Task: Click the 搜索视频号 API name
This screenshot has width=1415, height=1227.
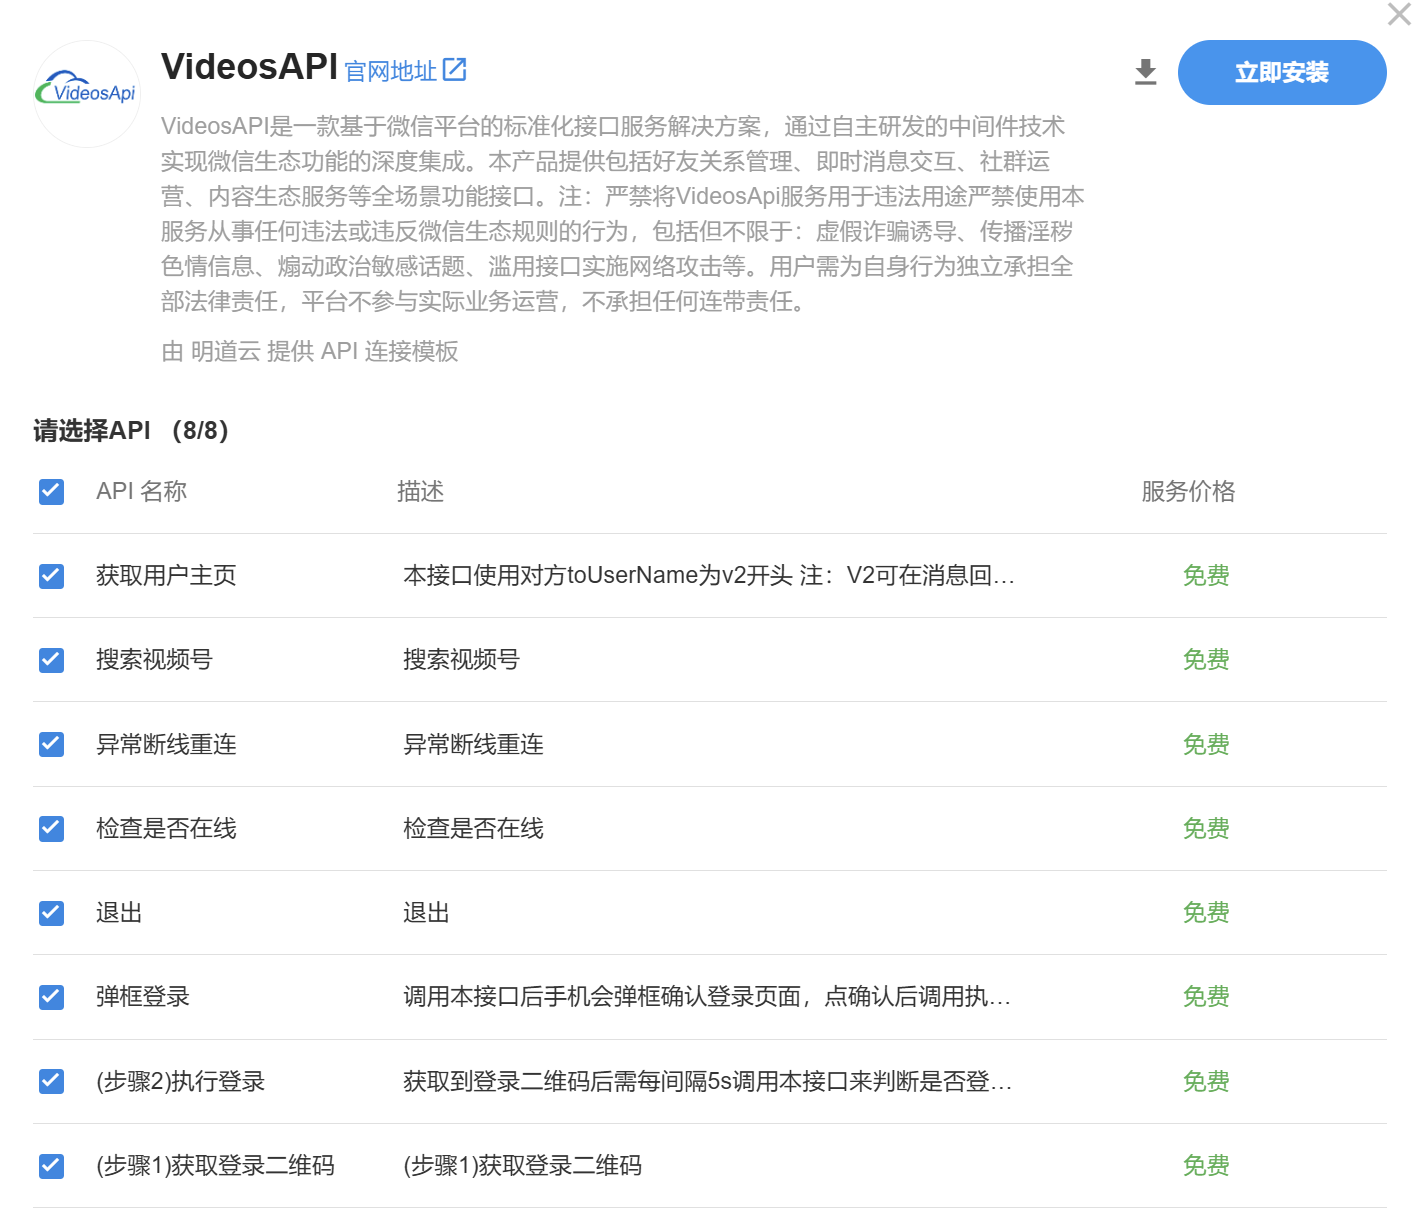Action: tap(154, 660)
